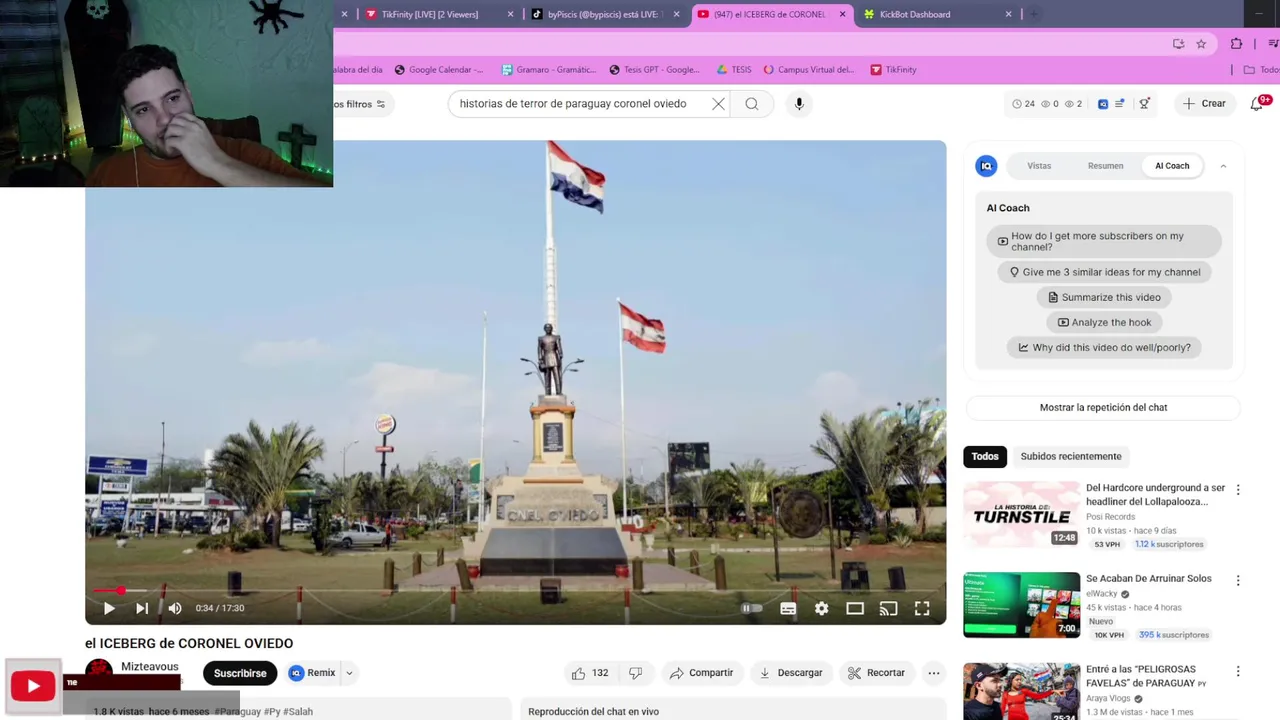Viewport: 1280px width, 720px height.
Task: Subscribe to the channel via Suscribirse
Action: coord(240,673)
